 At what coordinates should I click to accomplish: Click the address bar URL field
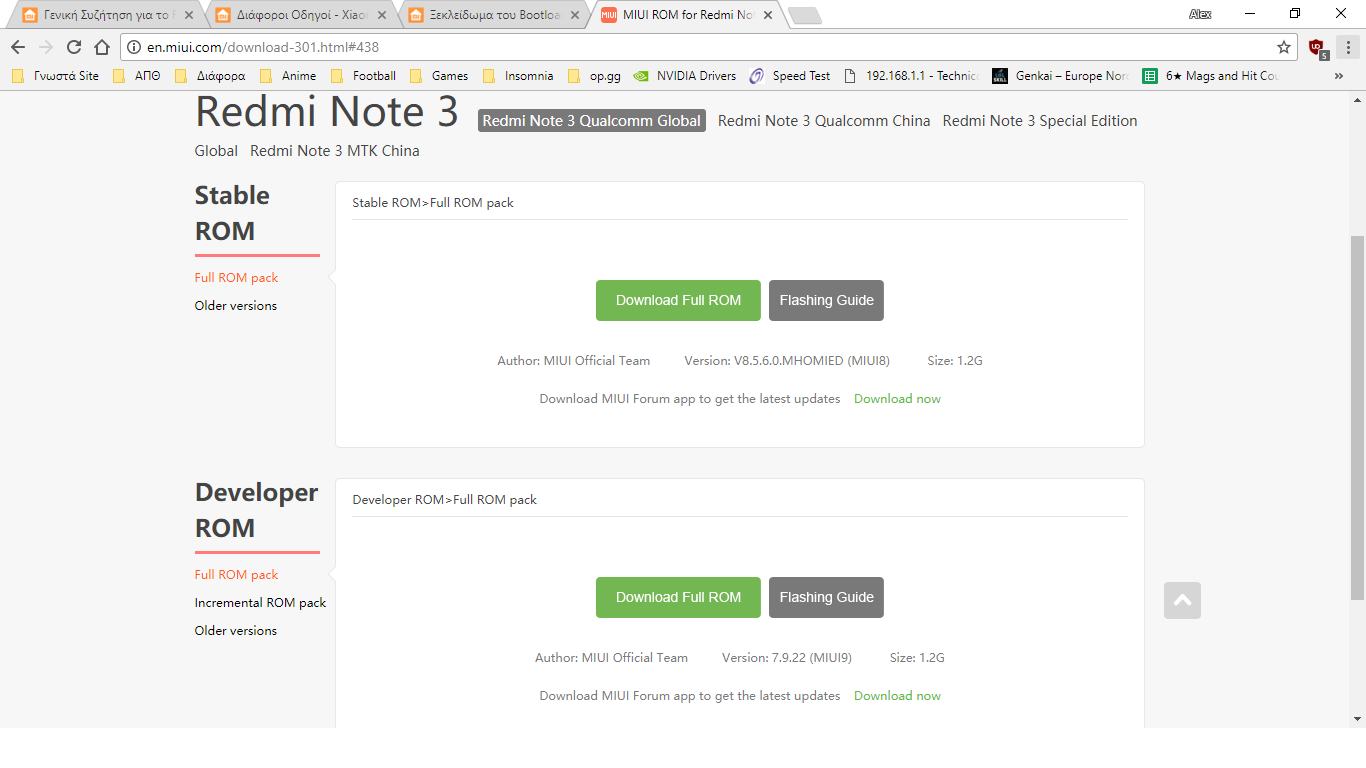(x=708, y=47)
